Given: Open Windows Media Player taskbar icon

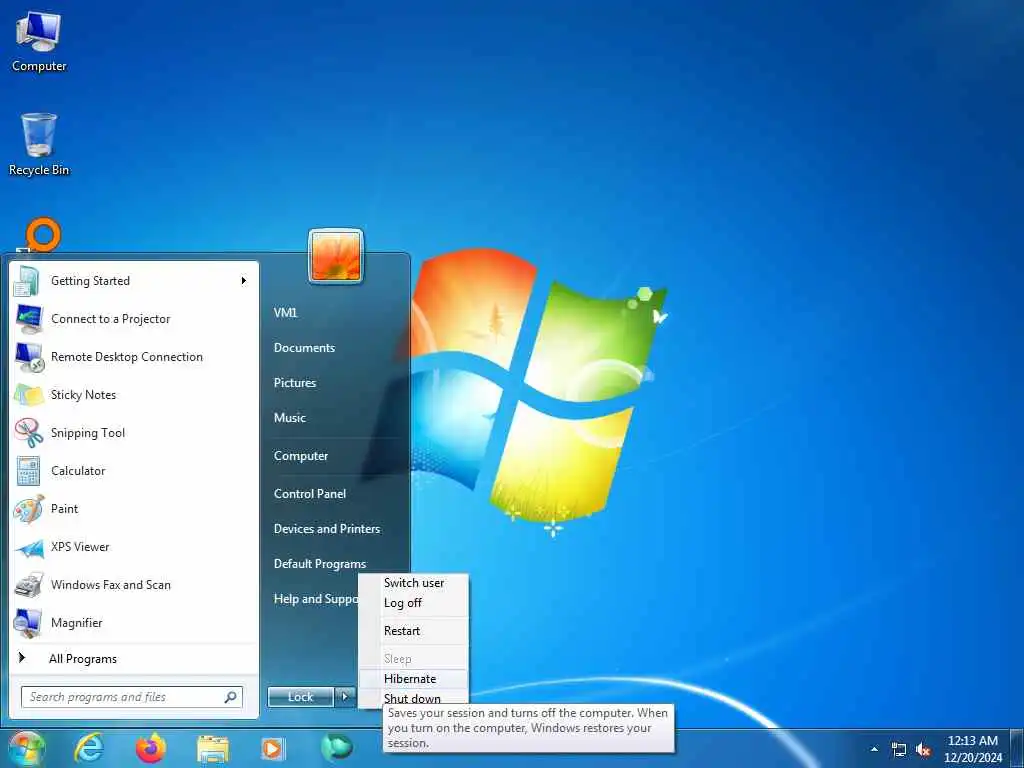Looking at the screenshot, I should click(273, 748).
